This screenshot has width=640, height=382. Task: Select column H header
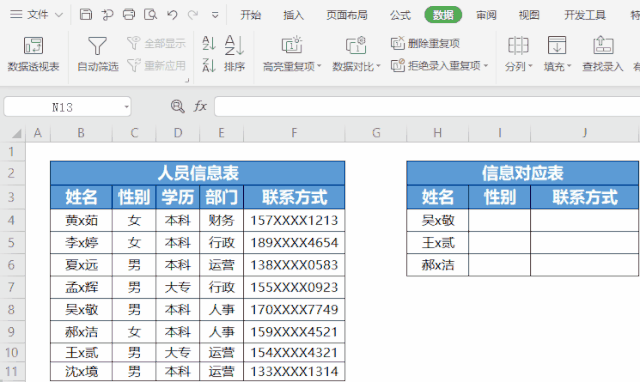[438, 133]
